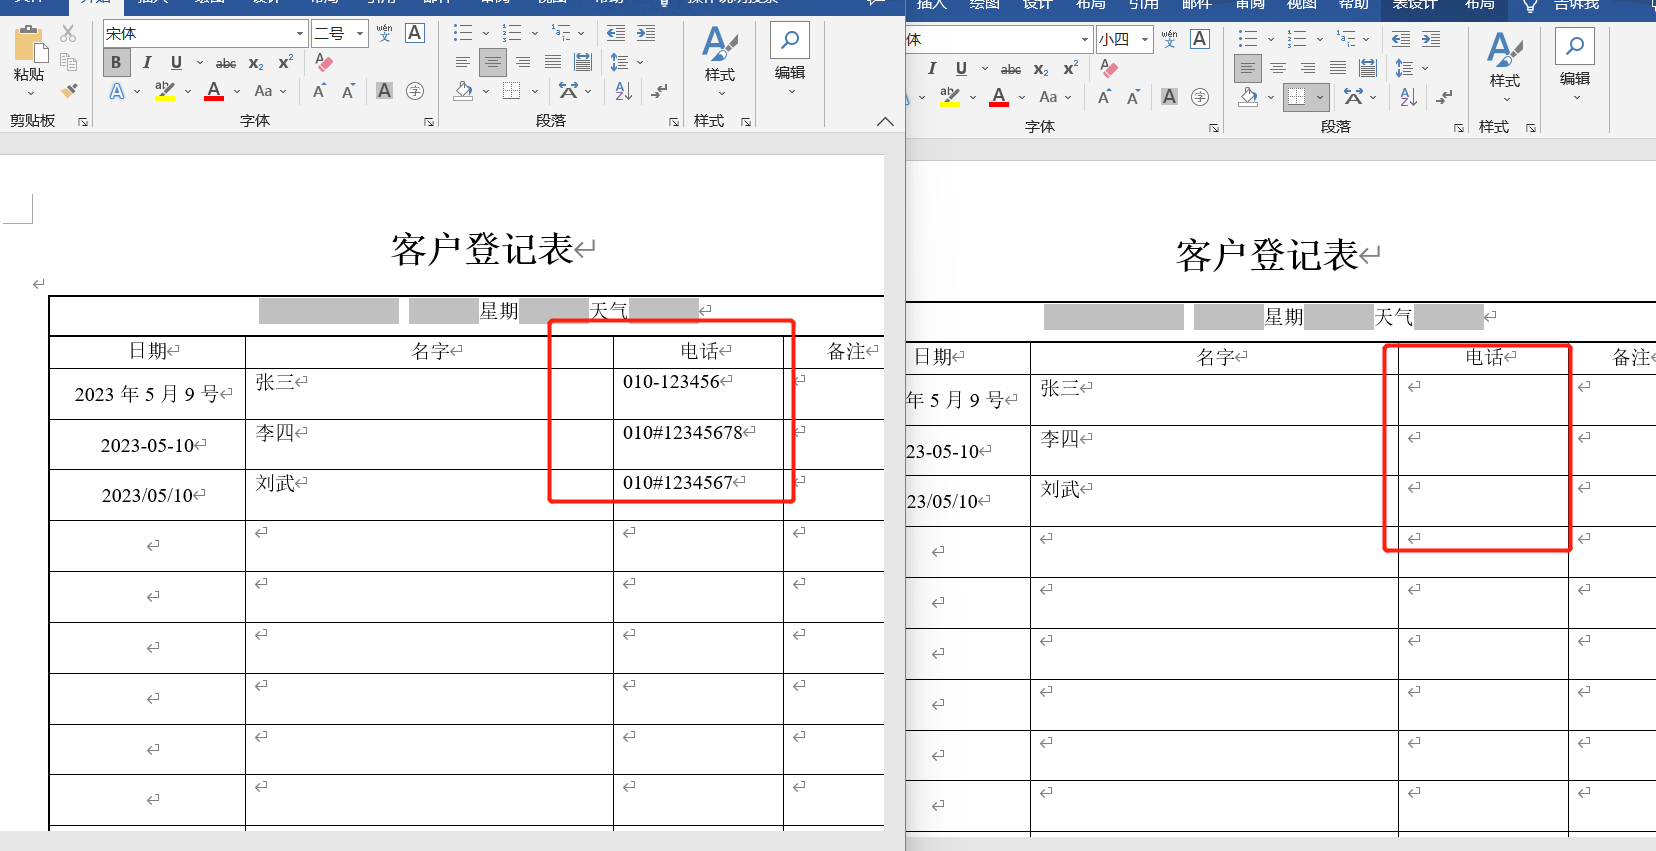Open font dialog launcher in left window

tap(429, 121)
